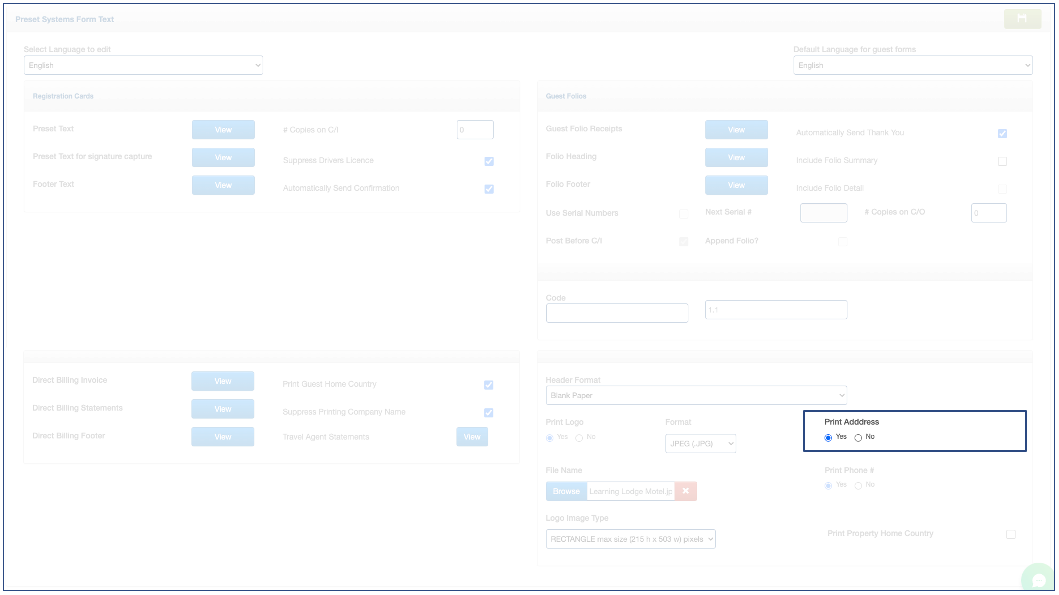View the Direct Billing Invoice text
The height and width of the screenshot is (595, 1059).
coord(223,381)
